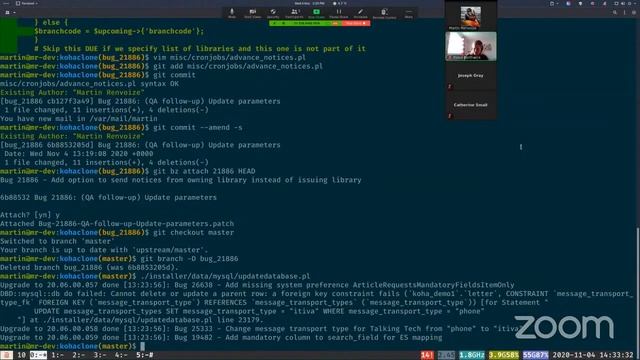Click Catherine Small's muted microphone icon

450,116
